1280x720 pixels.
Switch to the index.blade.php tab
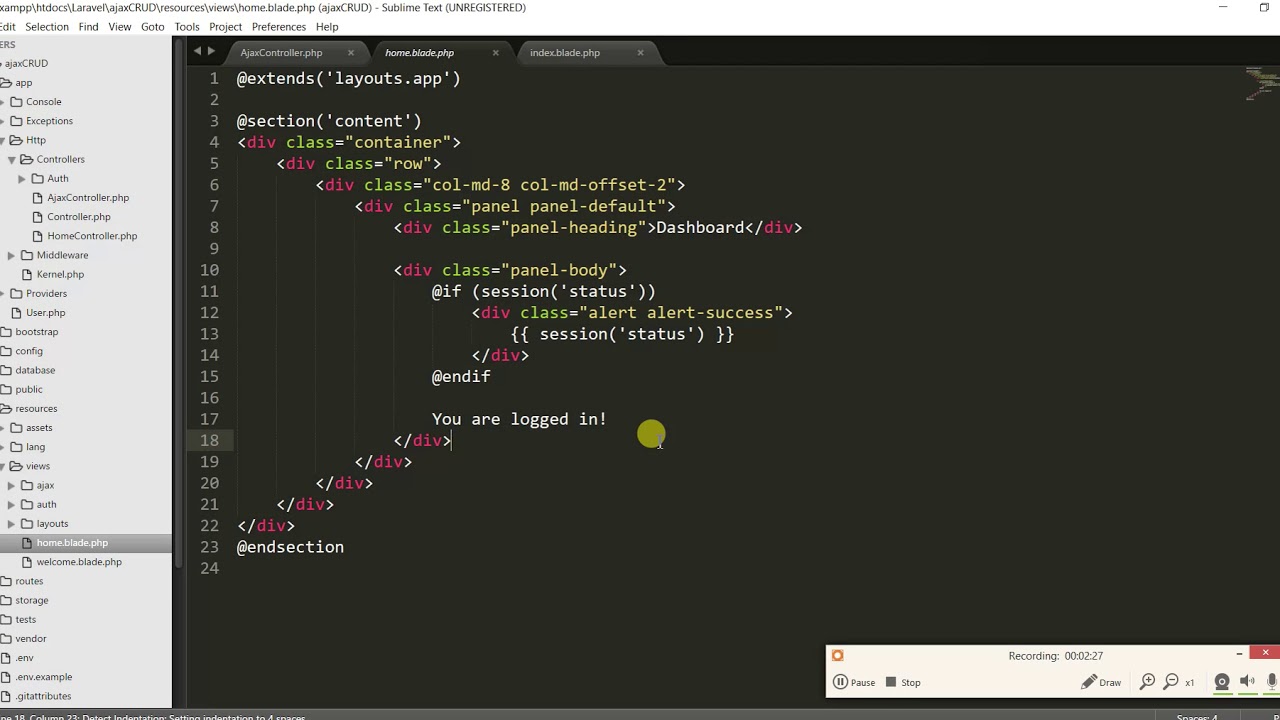[565, 52]
